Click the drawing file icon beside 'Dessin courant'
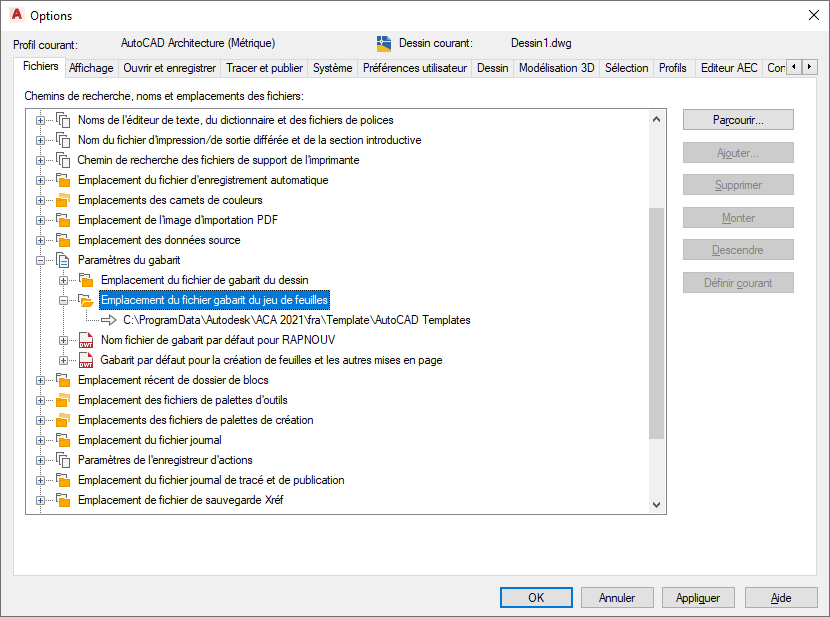The image size is (830, 617). 384,43
